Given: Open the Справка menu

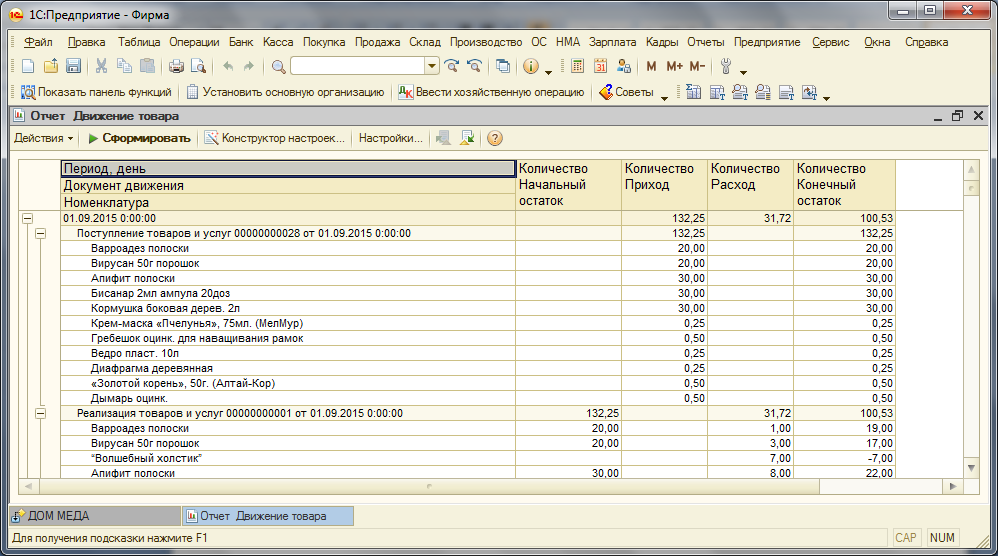Looking at the screenshot, I should pyautogui.click(x=926, y=42).
